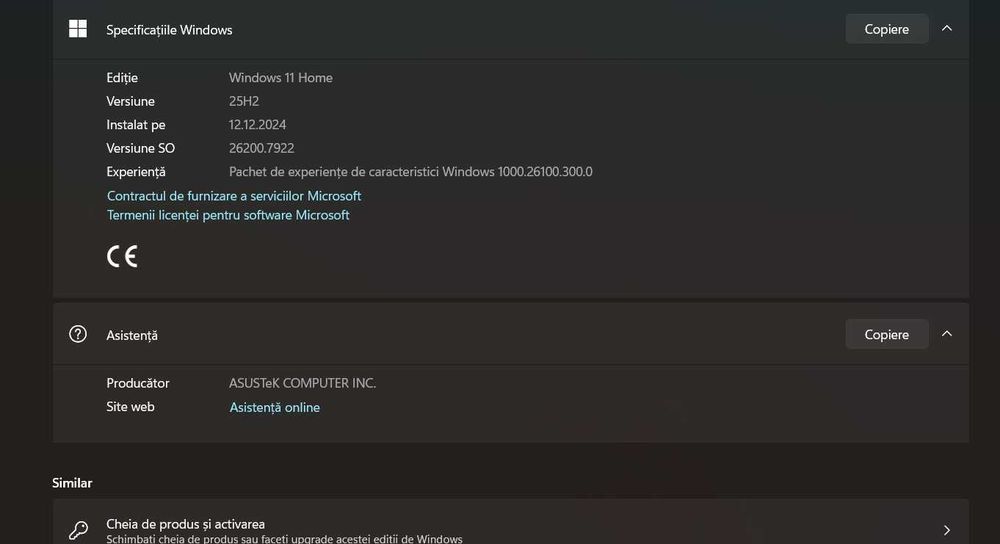Open Termenii licenței pentru software Microsoft link
Screen dimensions: 1000x544
pyautogui.click(x=228, y=215)
